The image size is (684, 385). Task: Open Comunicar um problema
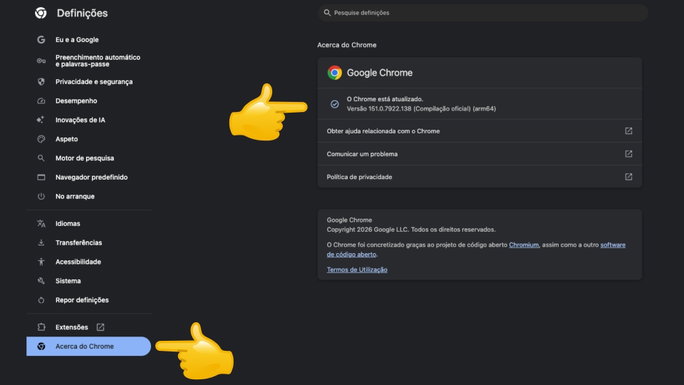[x=479, y=153]
